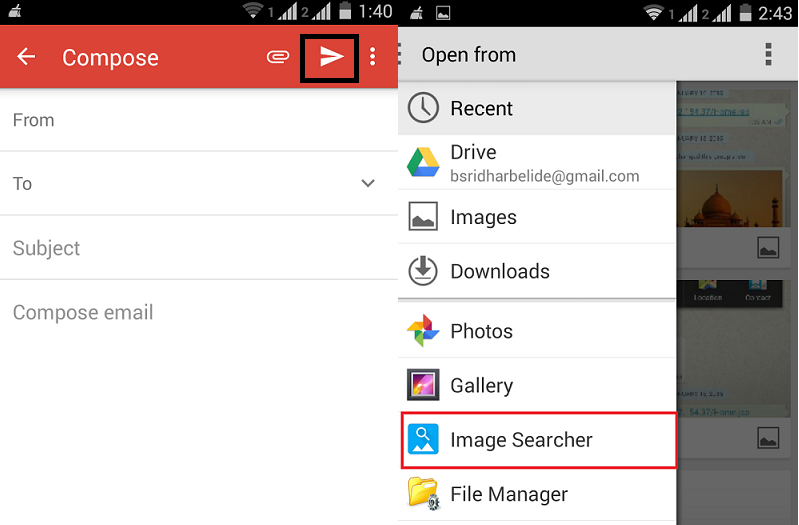The width and height of the screenshot is (799, 525).
Task: Tap the Google Drive triangle icon
Action: tap(423, 162)
